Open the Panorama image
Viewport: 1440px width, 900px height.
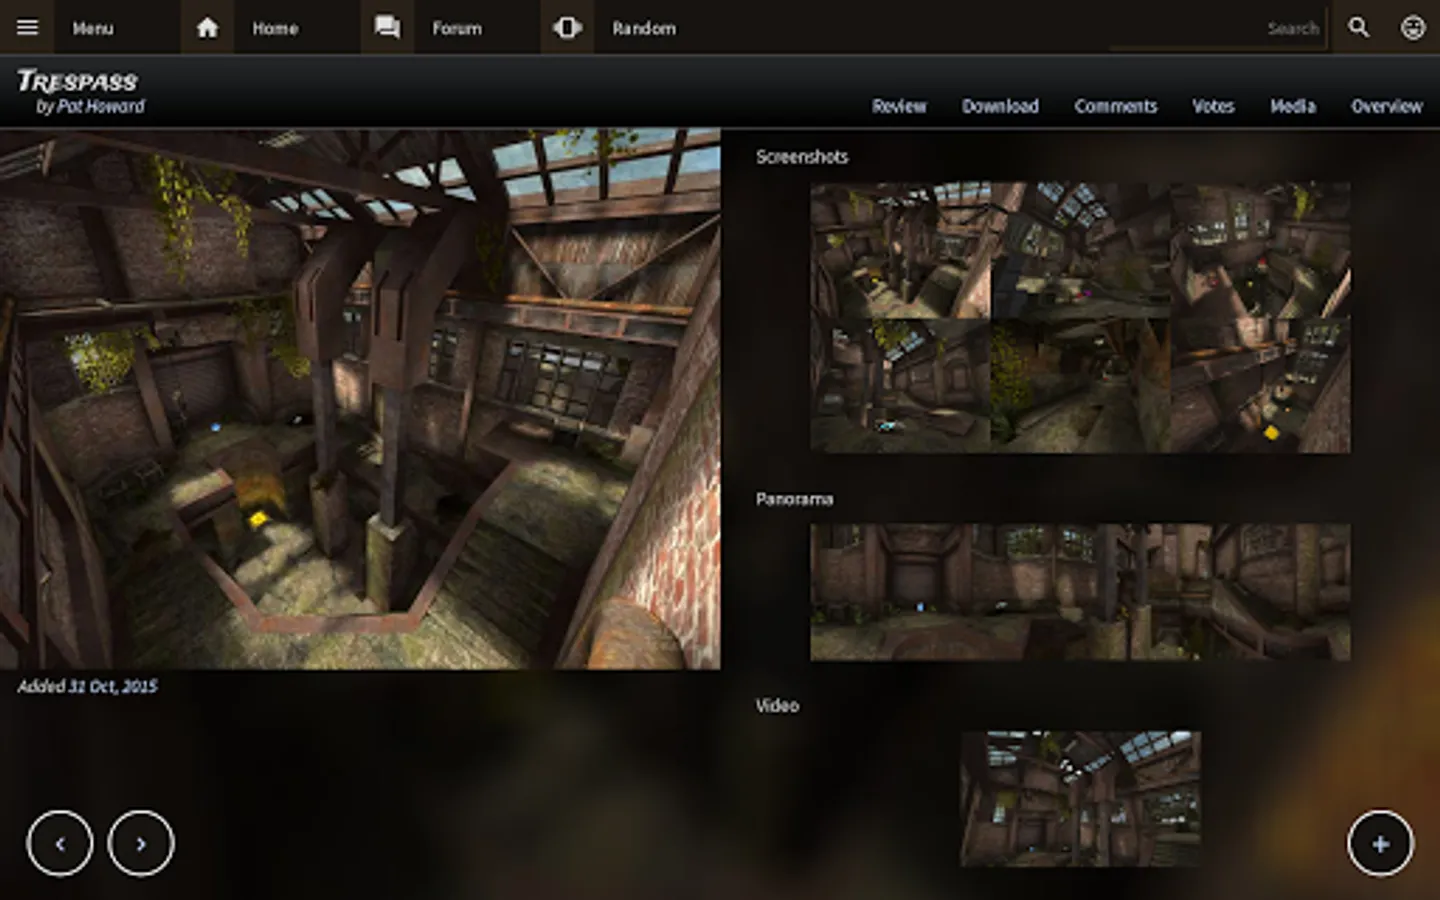1080,592
